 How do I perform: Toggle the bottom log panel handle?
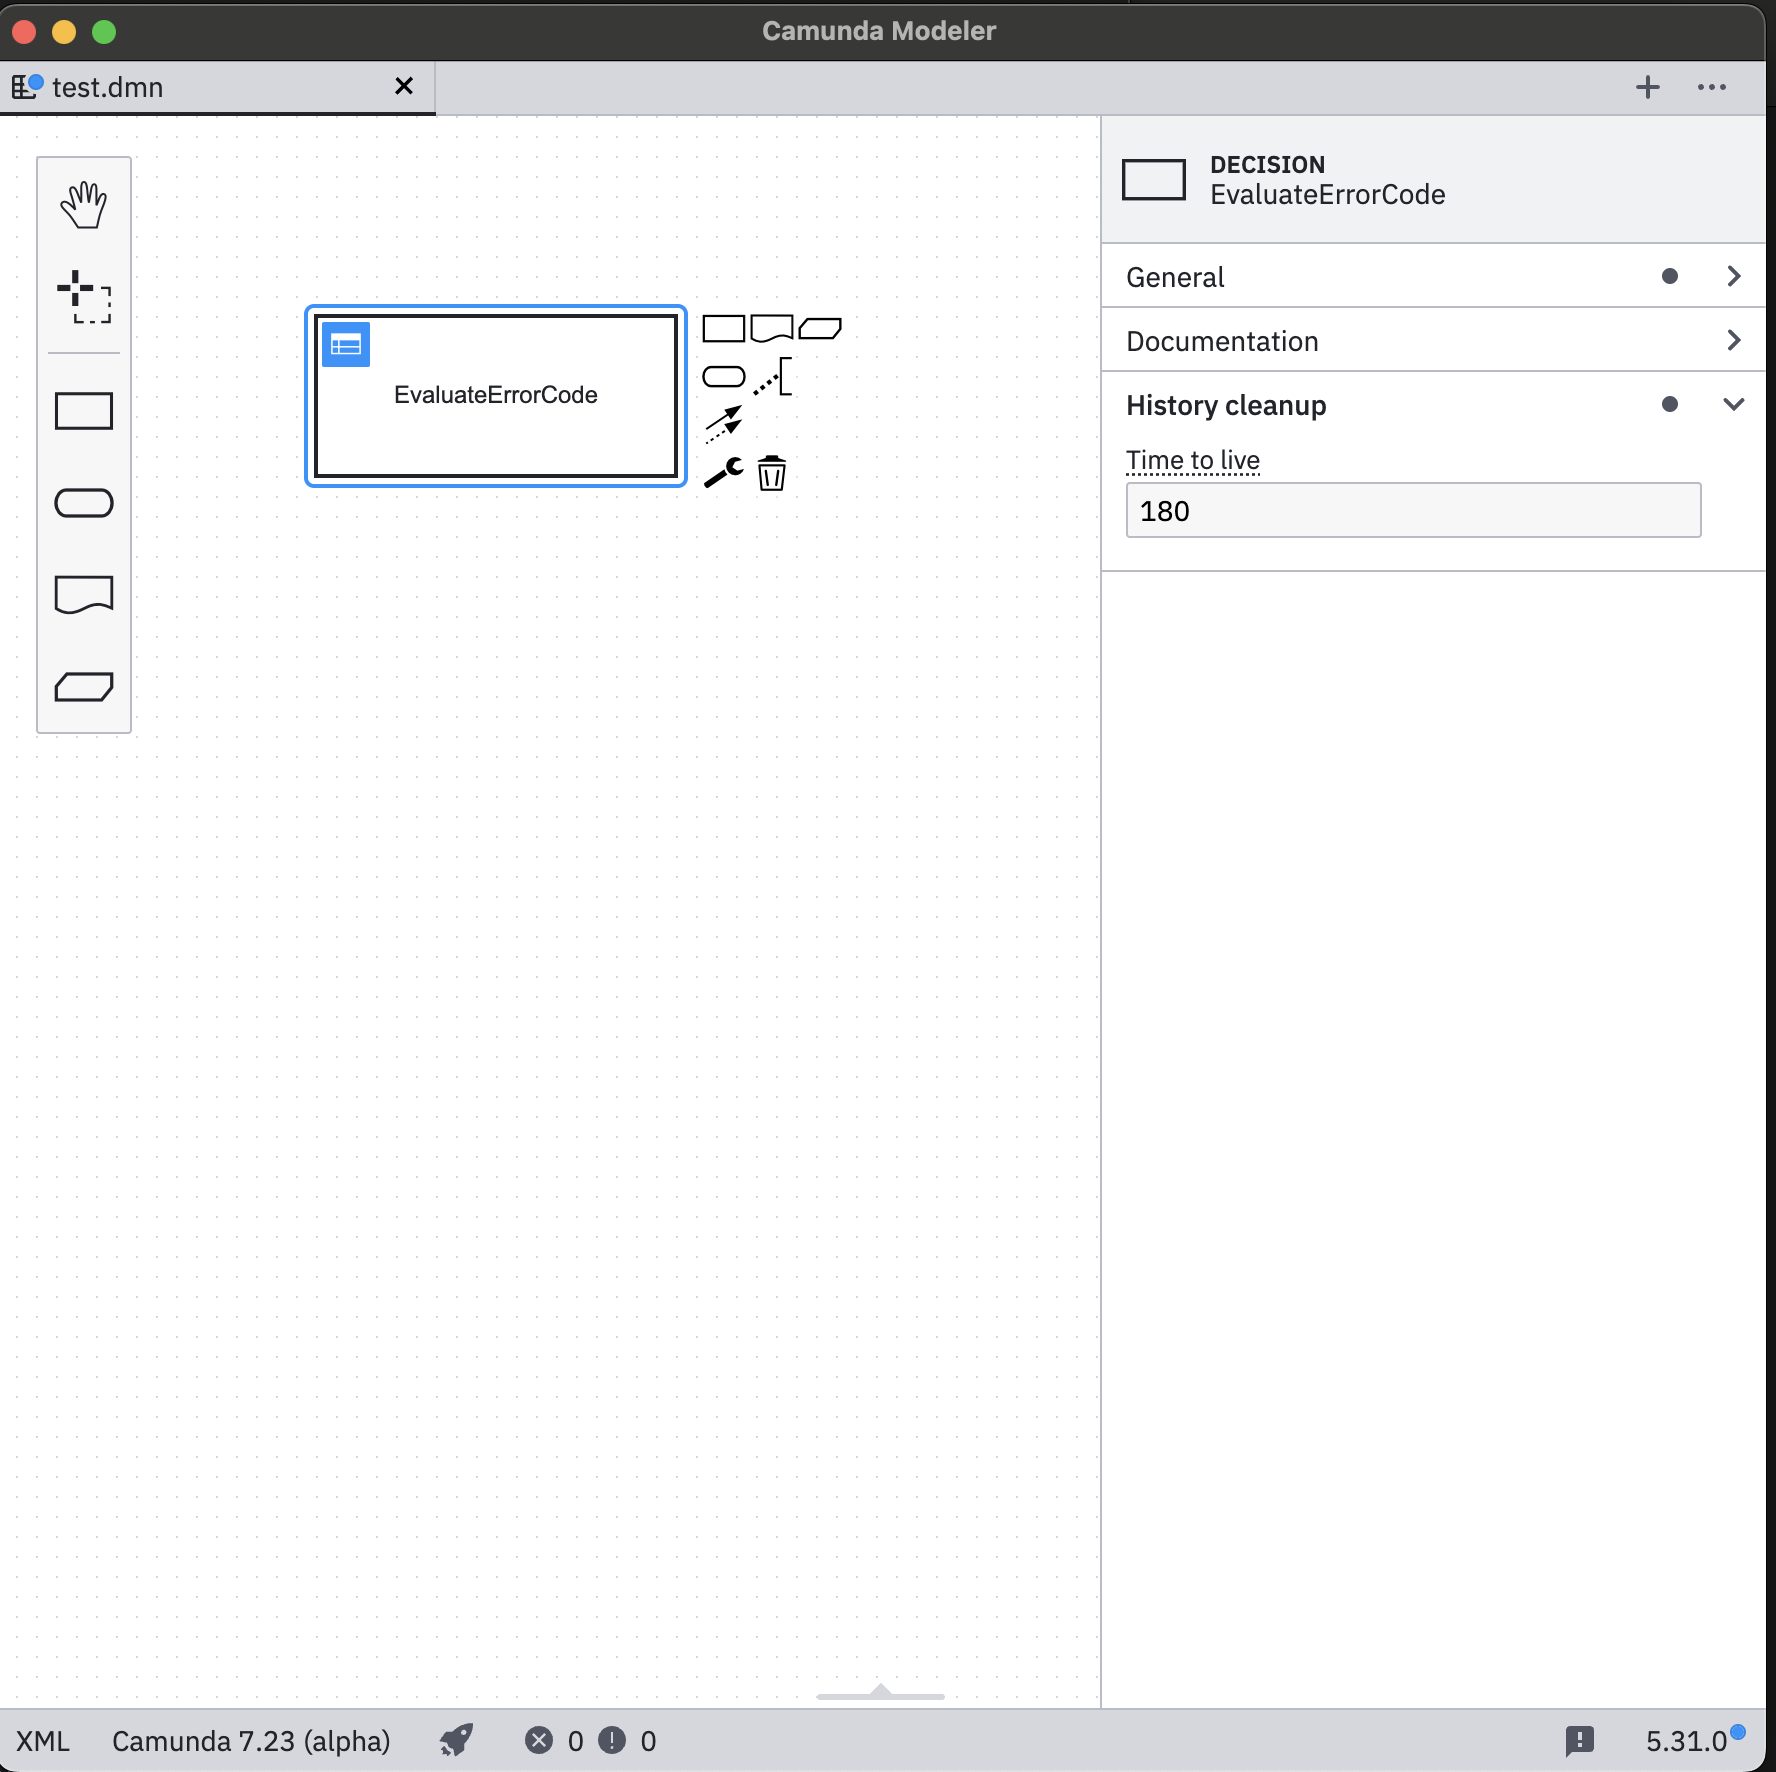880,1692
